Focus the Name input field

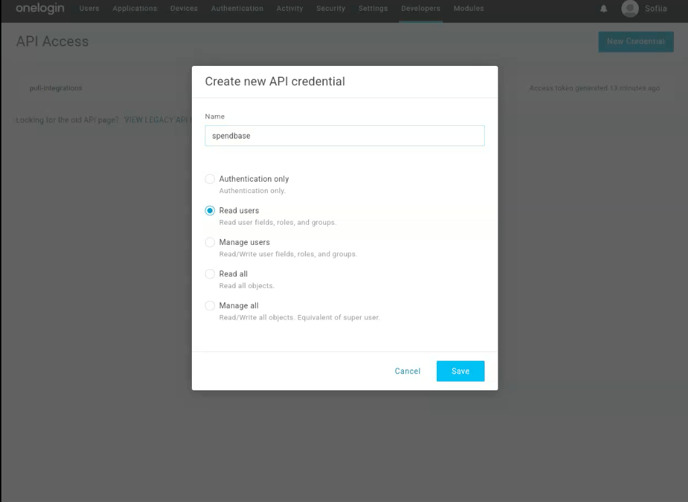pyautogui.click(x=344, y=136)
